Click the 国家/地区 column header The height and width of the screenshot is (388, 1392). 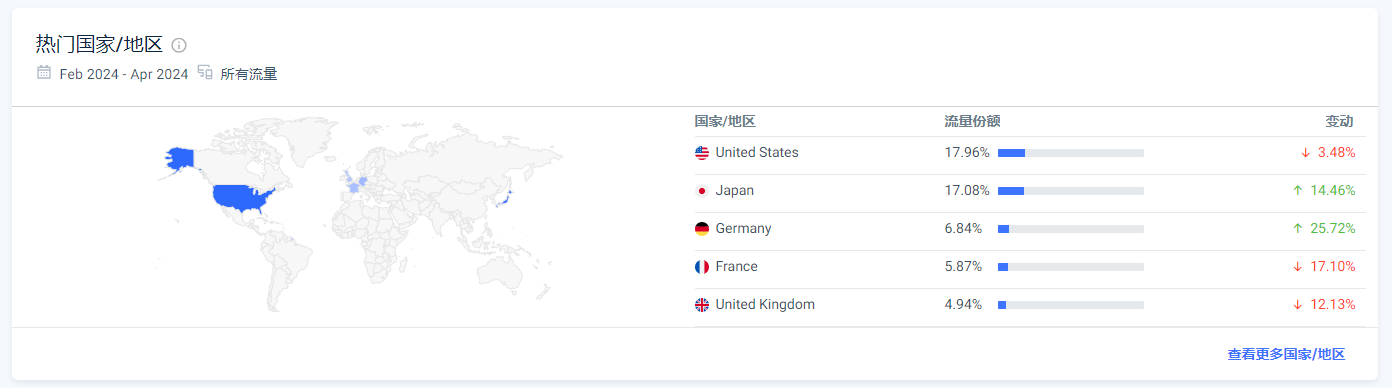point(725,121)
